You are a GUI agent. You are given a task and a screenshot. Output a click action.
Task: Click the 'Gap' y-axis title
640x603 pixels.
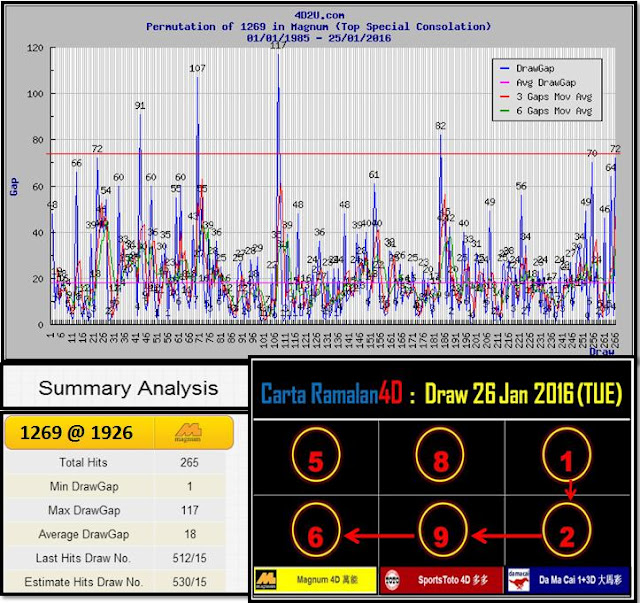(x=14, y=187)
